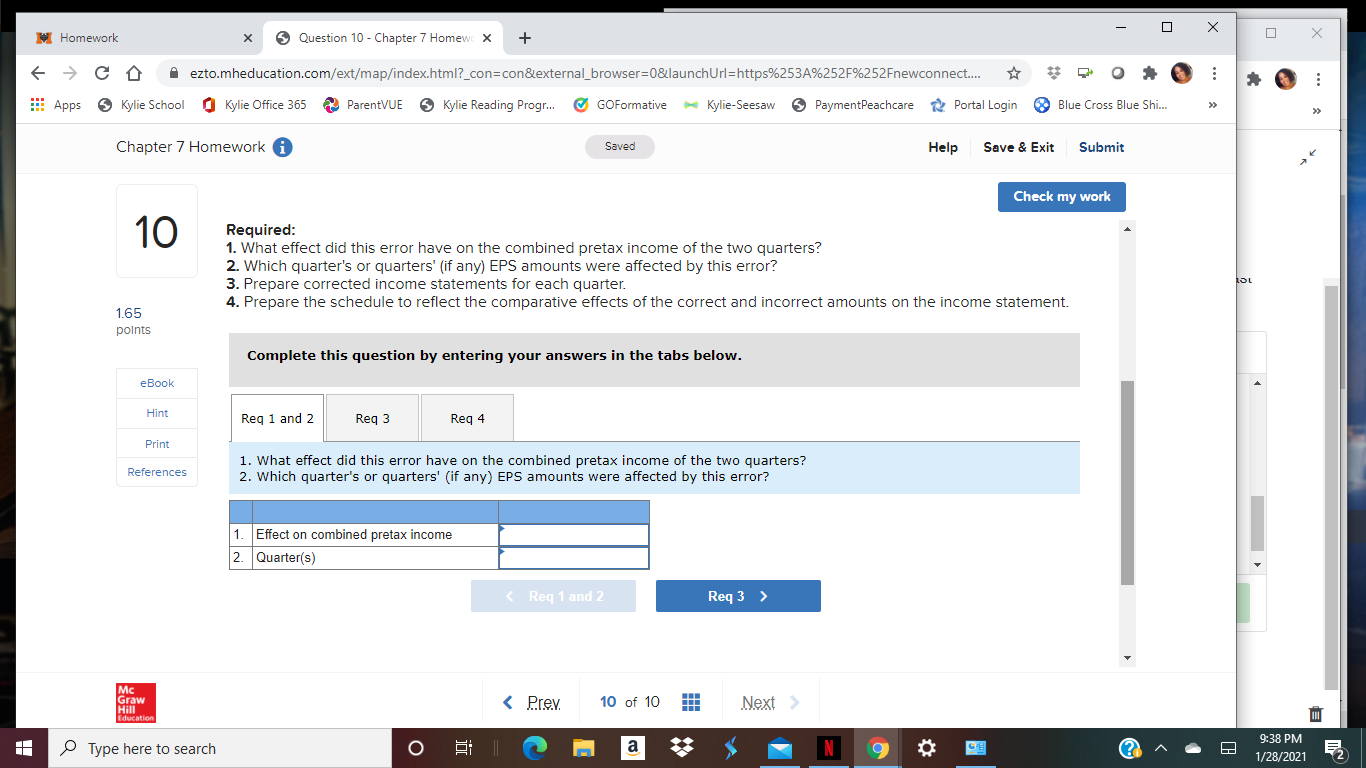Close the Homework tab
The height and width of the screenshot is (768, 1366).
(248, 38)
